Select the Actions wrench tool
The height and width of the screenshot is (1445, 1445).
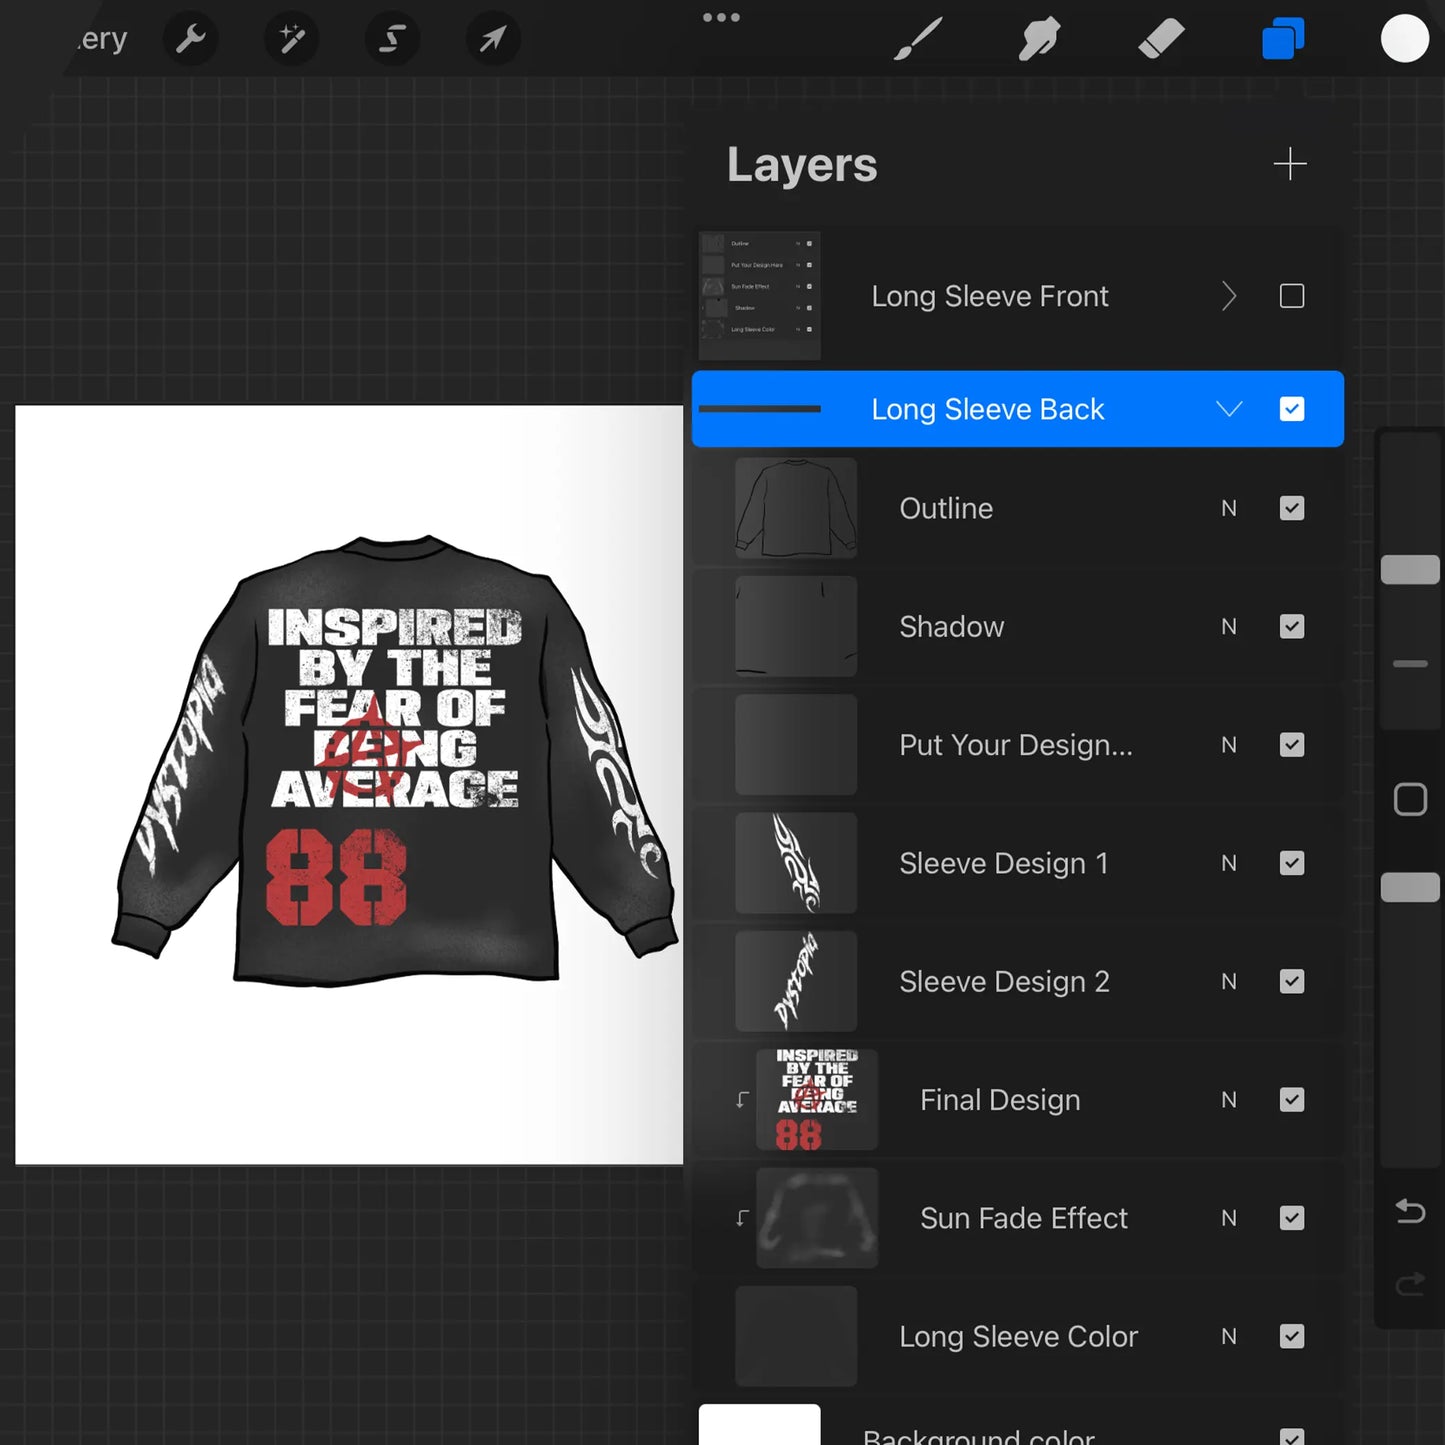click(190, 38)
